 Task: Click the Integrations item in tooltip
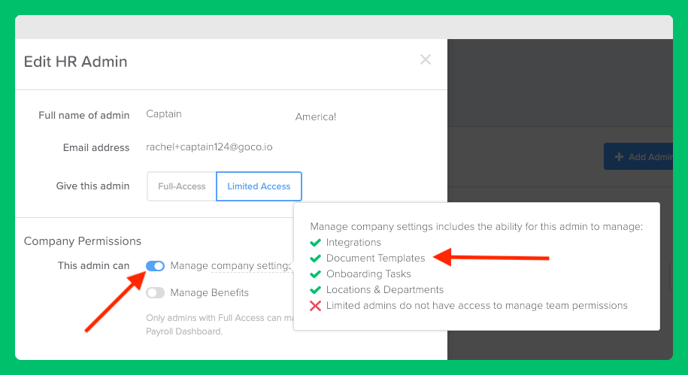[354, 243]
